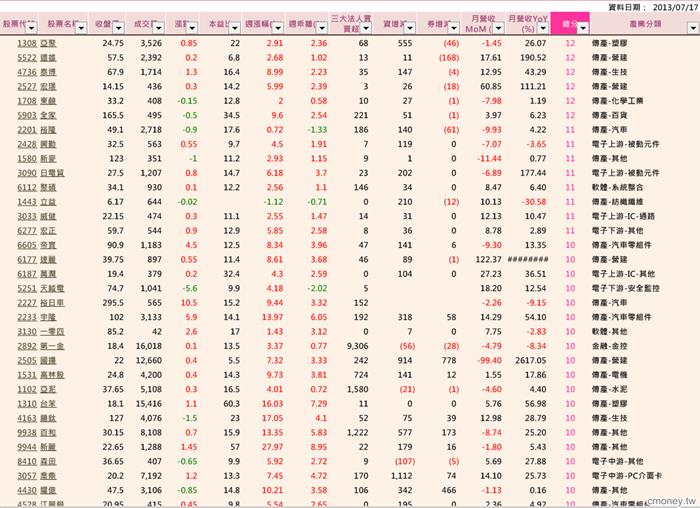This screenshot has width=700, height=508.
Task: Open the 本益比 column filter dropdown
Action: (235, 28)
